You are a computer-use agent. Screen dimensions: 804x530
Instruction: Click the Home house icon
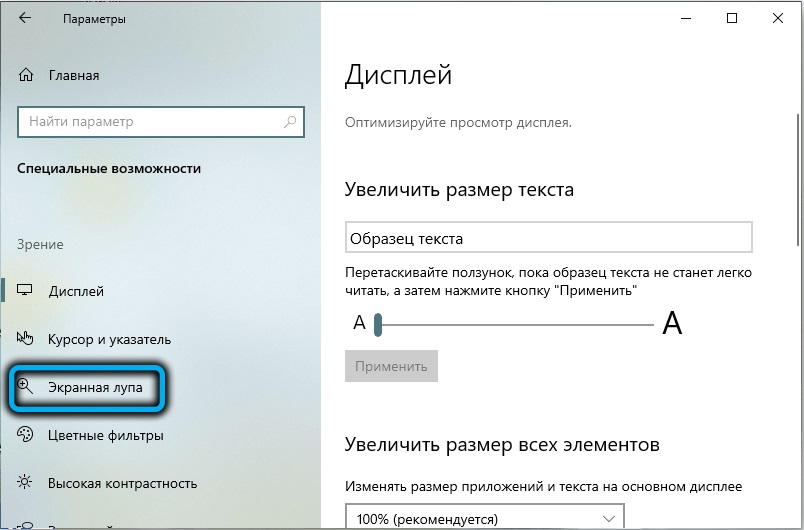[x=27, y=75]
